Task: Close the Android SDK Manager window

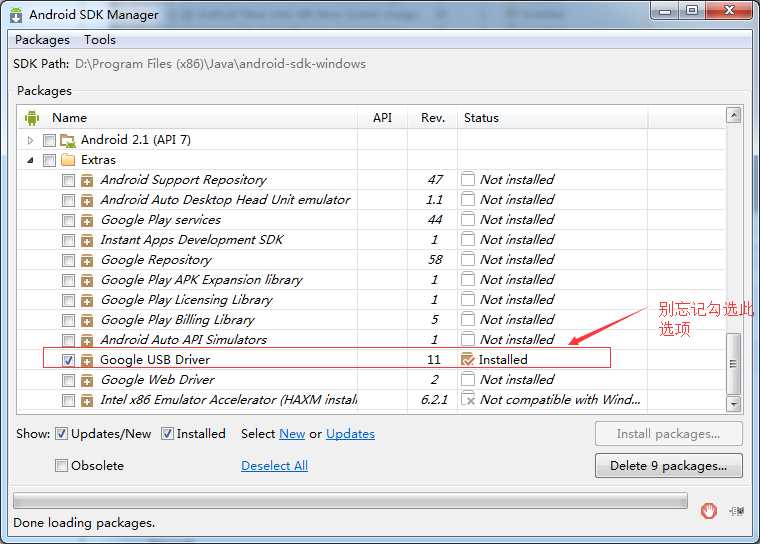Action: (x=729, y=11)
